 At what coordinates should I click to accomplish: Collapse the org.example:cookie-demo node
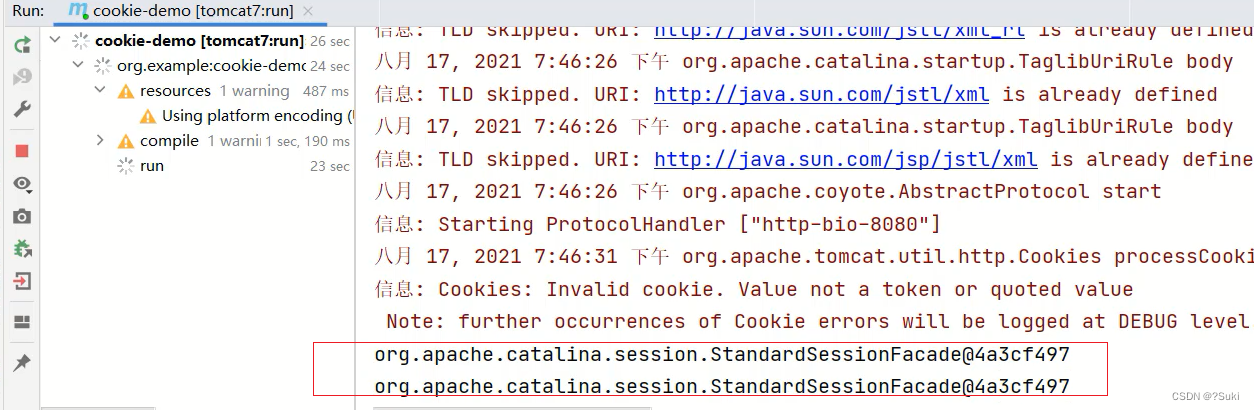[79, 66]
